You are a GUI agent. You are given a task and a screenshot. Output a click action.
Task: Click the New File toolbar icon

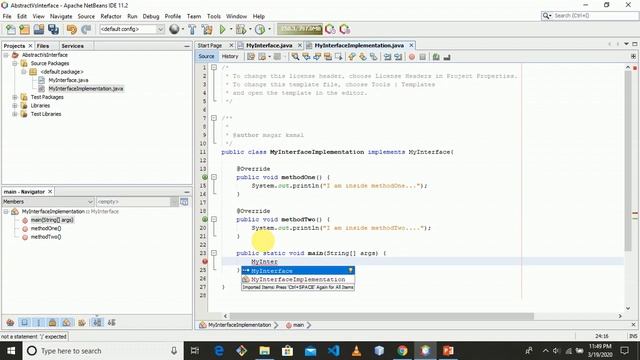pyautogui.click(x=11, y=29)
